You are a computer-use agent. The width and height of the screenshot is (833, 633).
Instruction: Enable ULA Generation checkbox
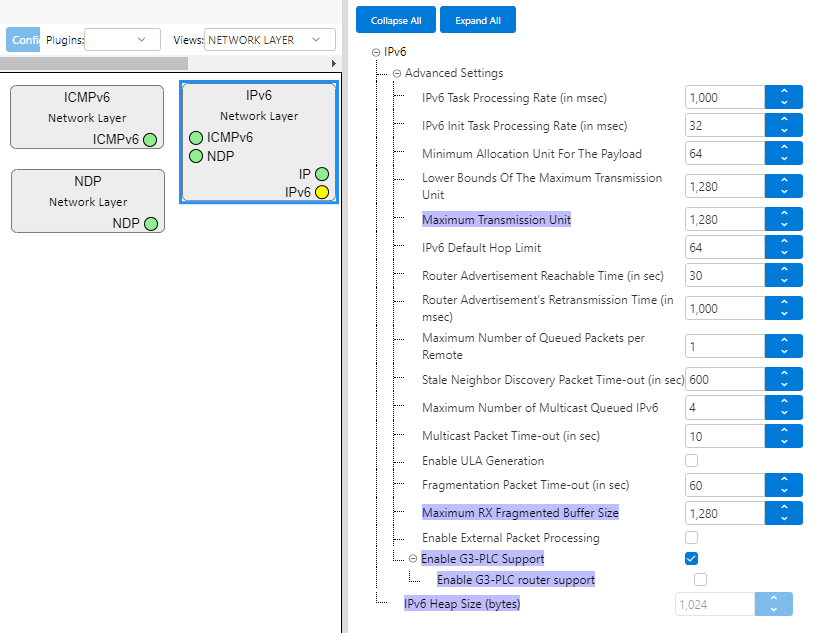pyautogui.click(x=691, y=461)
